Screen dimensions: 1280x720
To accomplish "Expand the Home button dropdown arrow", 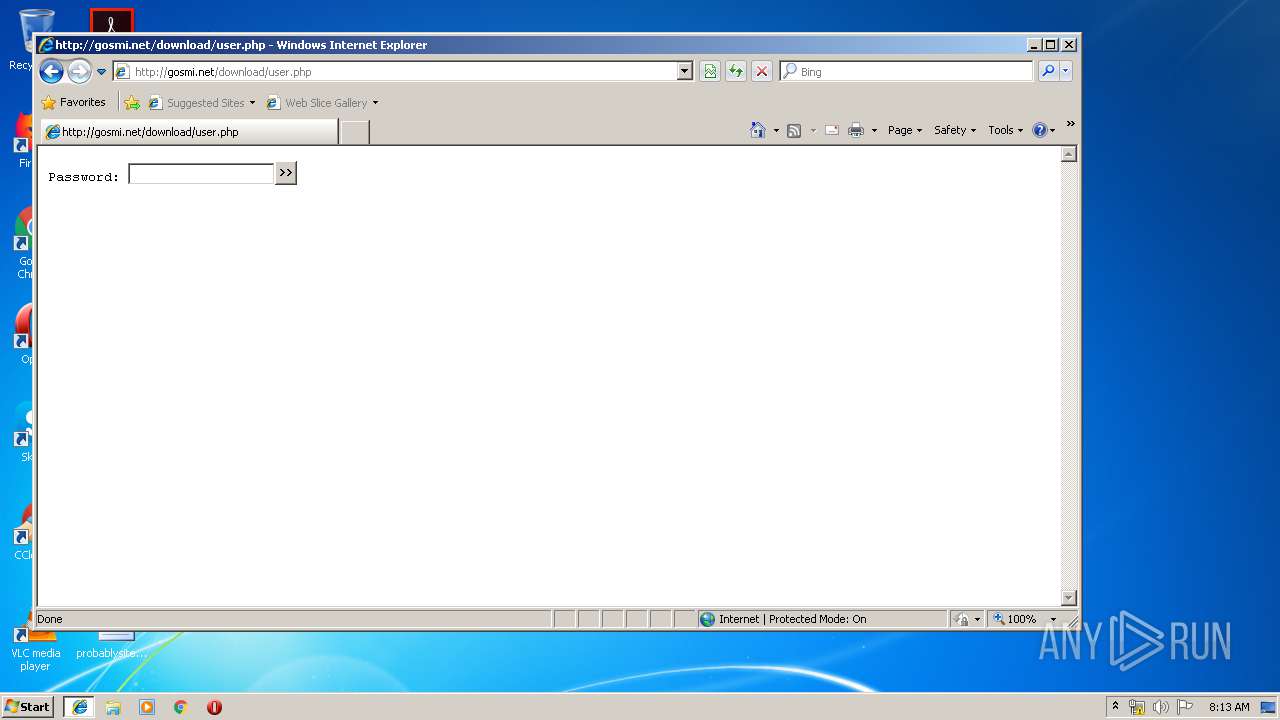I will (x=776, y=131).
